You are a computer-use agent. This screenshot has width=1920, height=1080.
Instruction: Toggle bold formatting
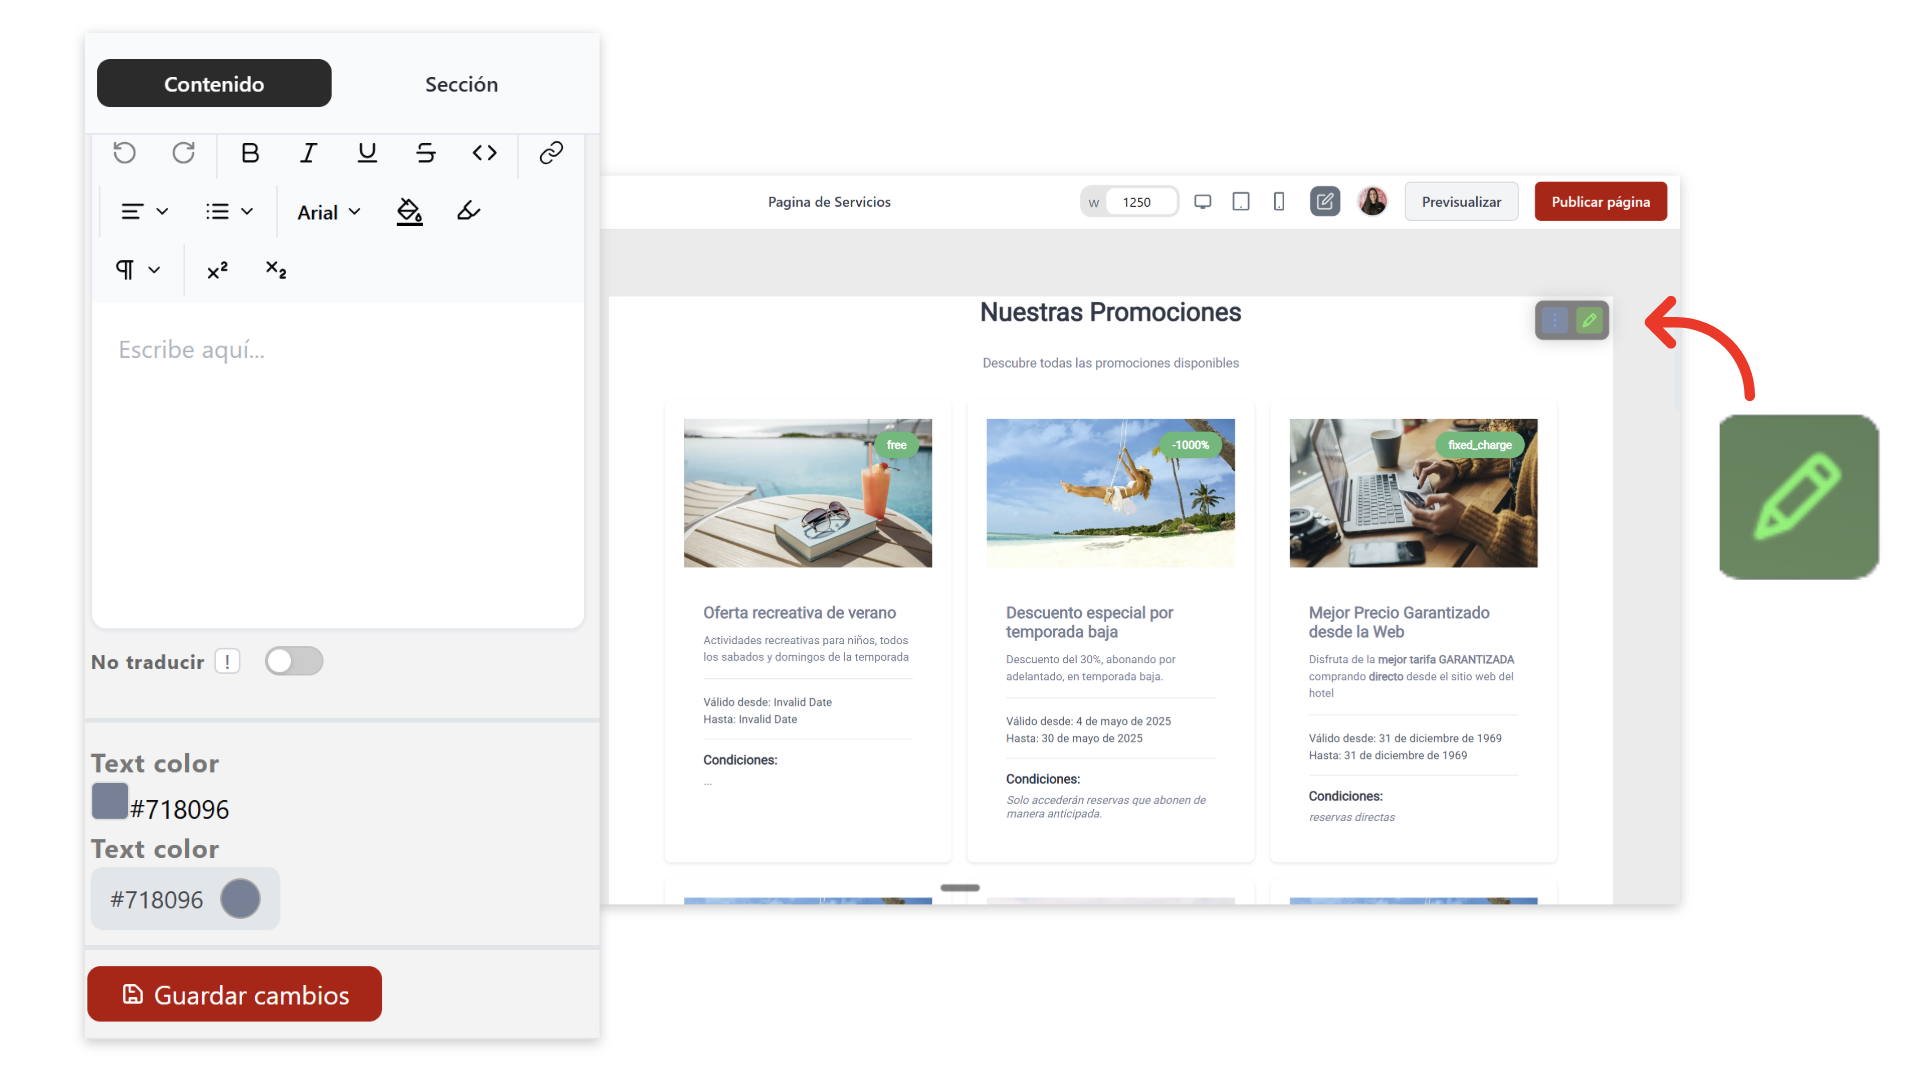point(250,153)
